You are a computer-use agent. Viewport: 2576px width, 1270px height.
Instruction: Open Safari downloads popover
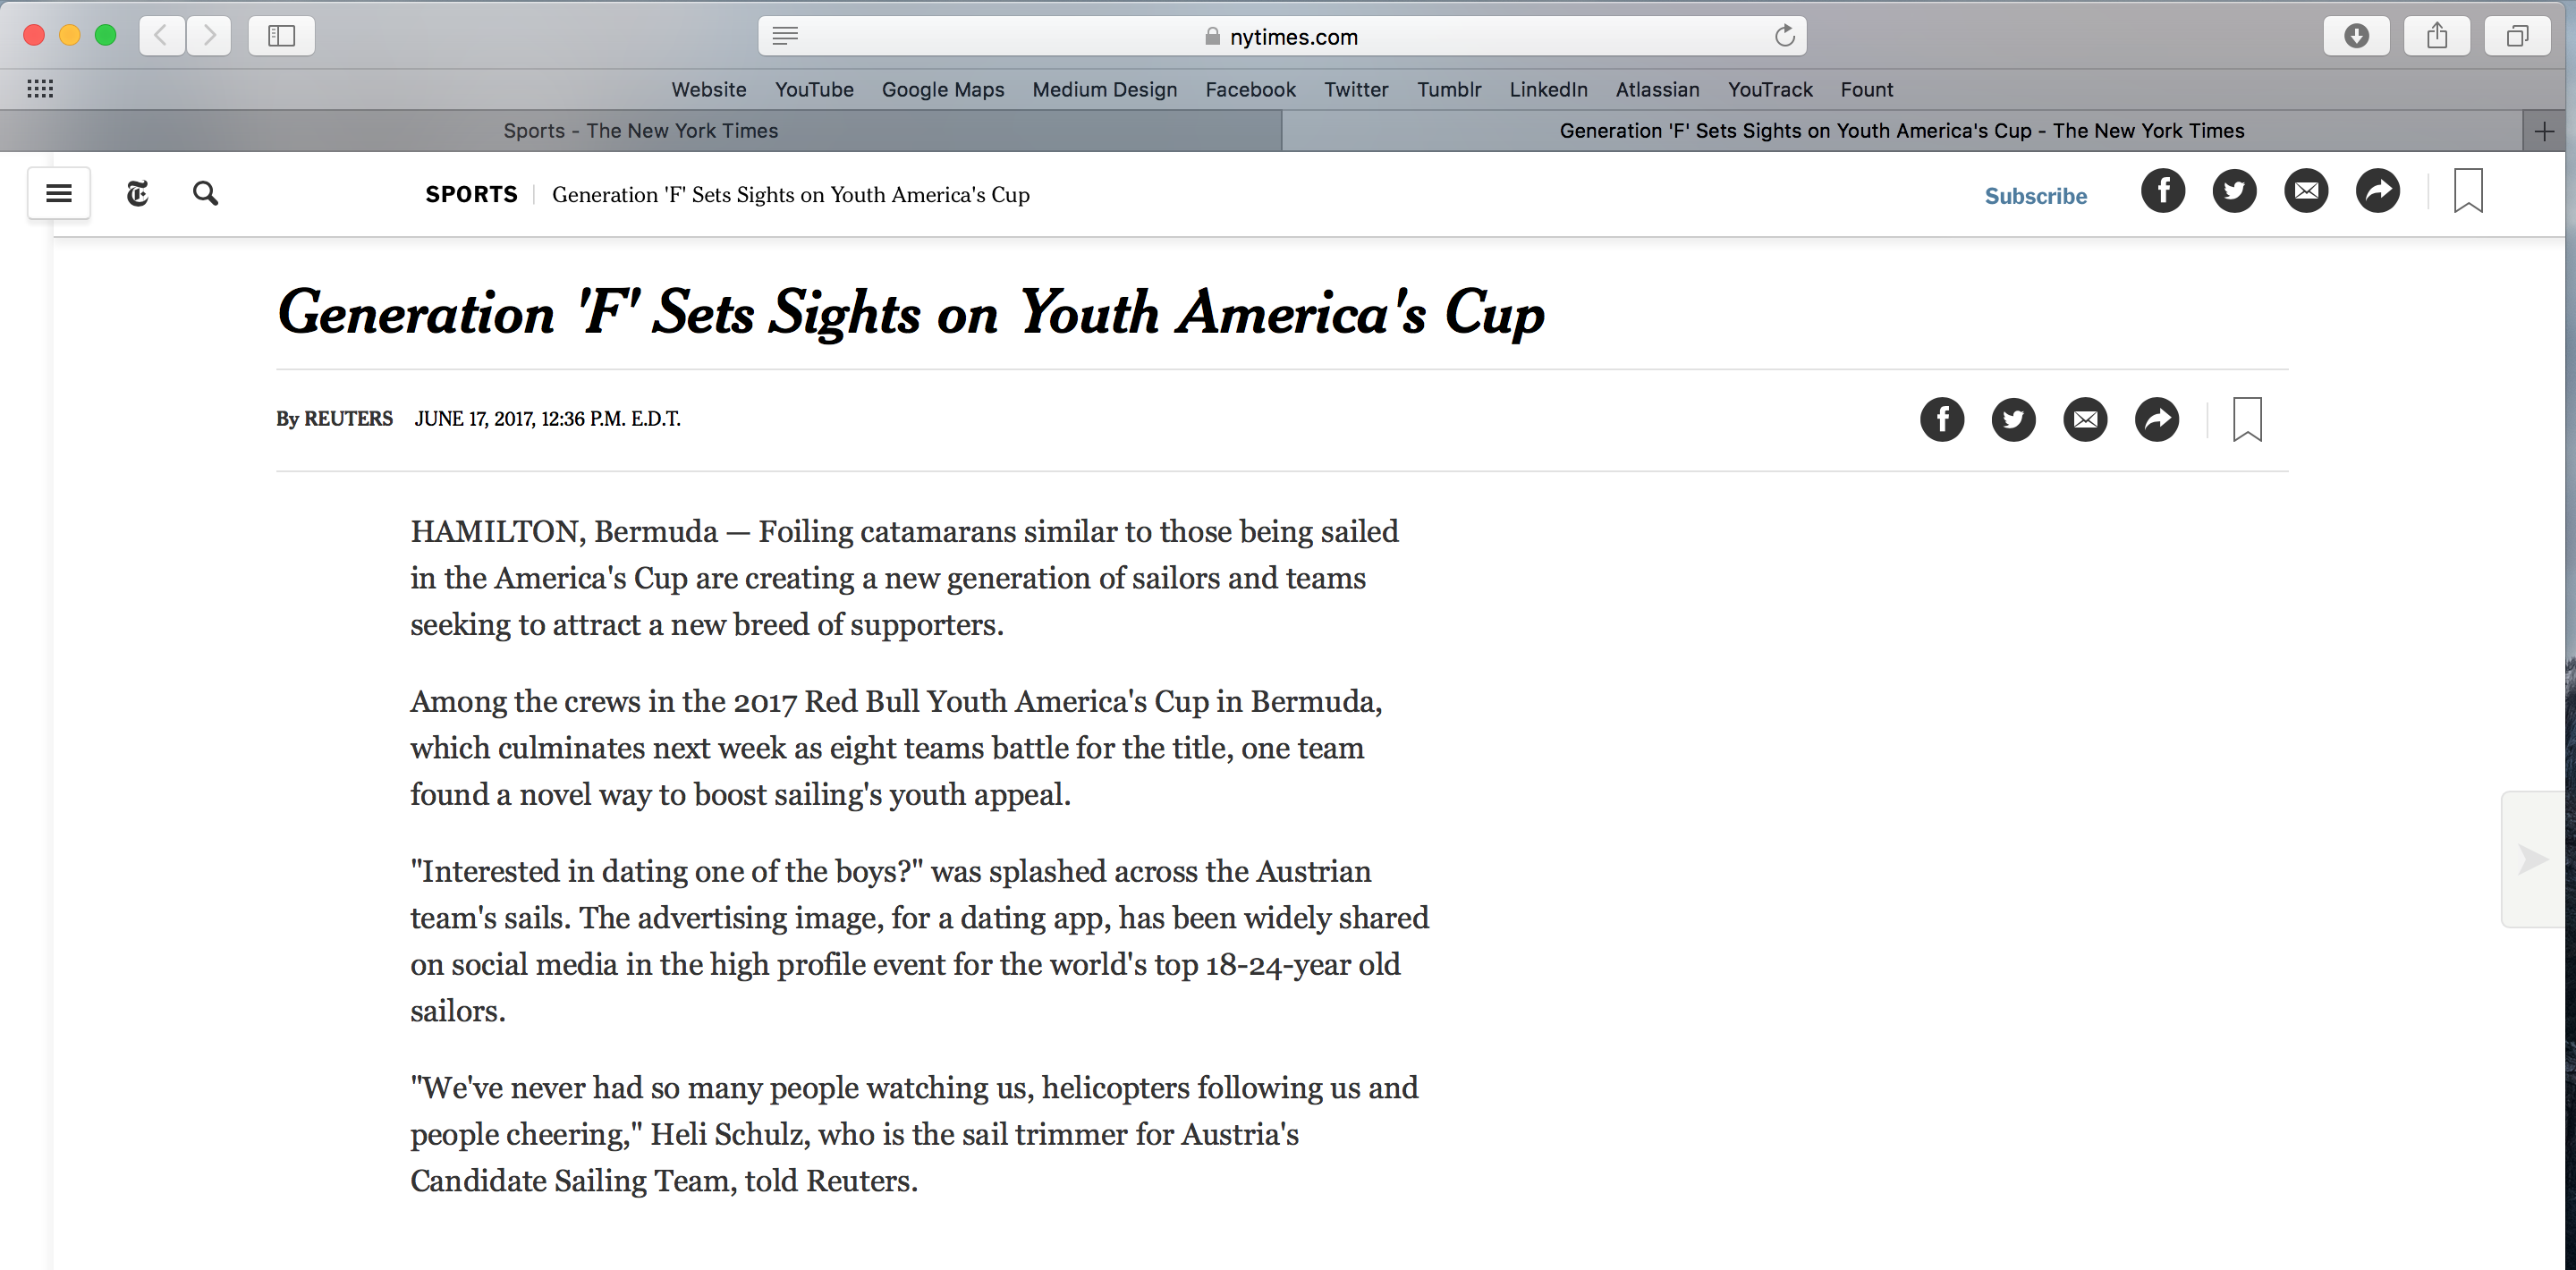(x=2357, y=36)
